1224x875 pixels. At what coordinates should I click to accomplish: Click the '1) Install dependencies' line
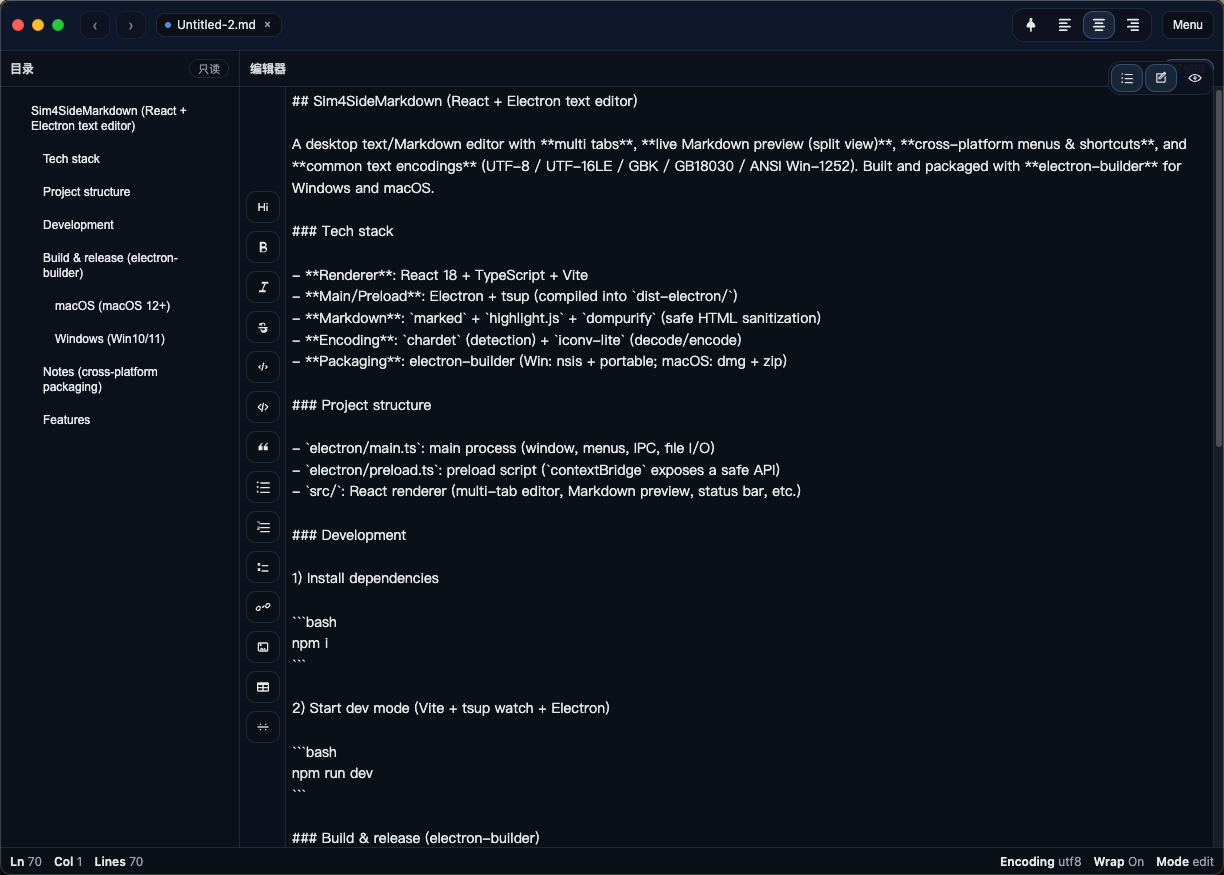coord(365,578)
